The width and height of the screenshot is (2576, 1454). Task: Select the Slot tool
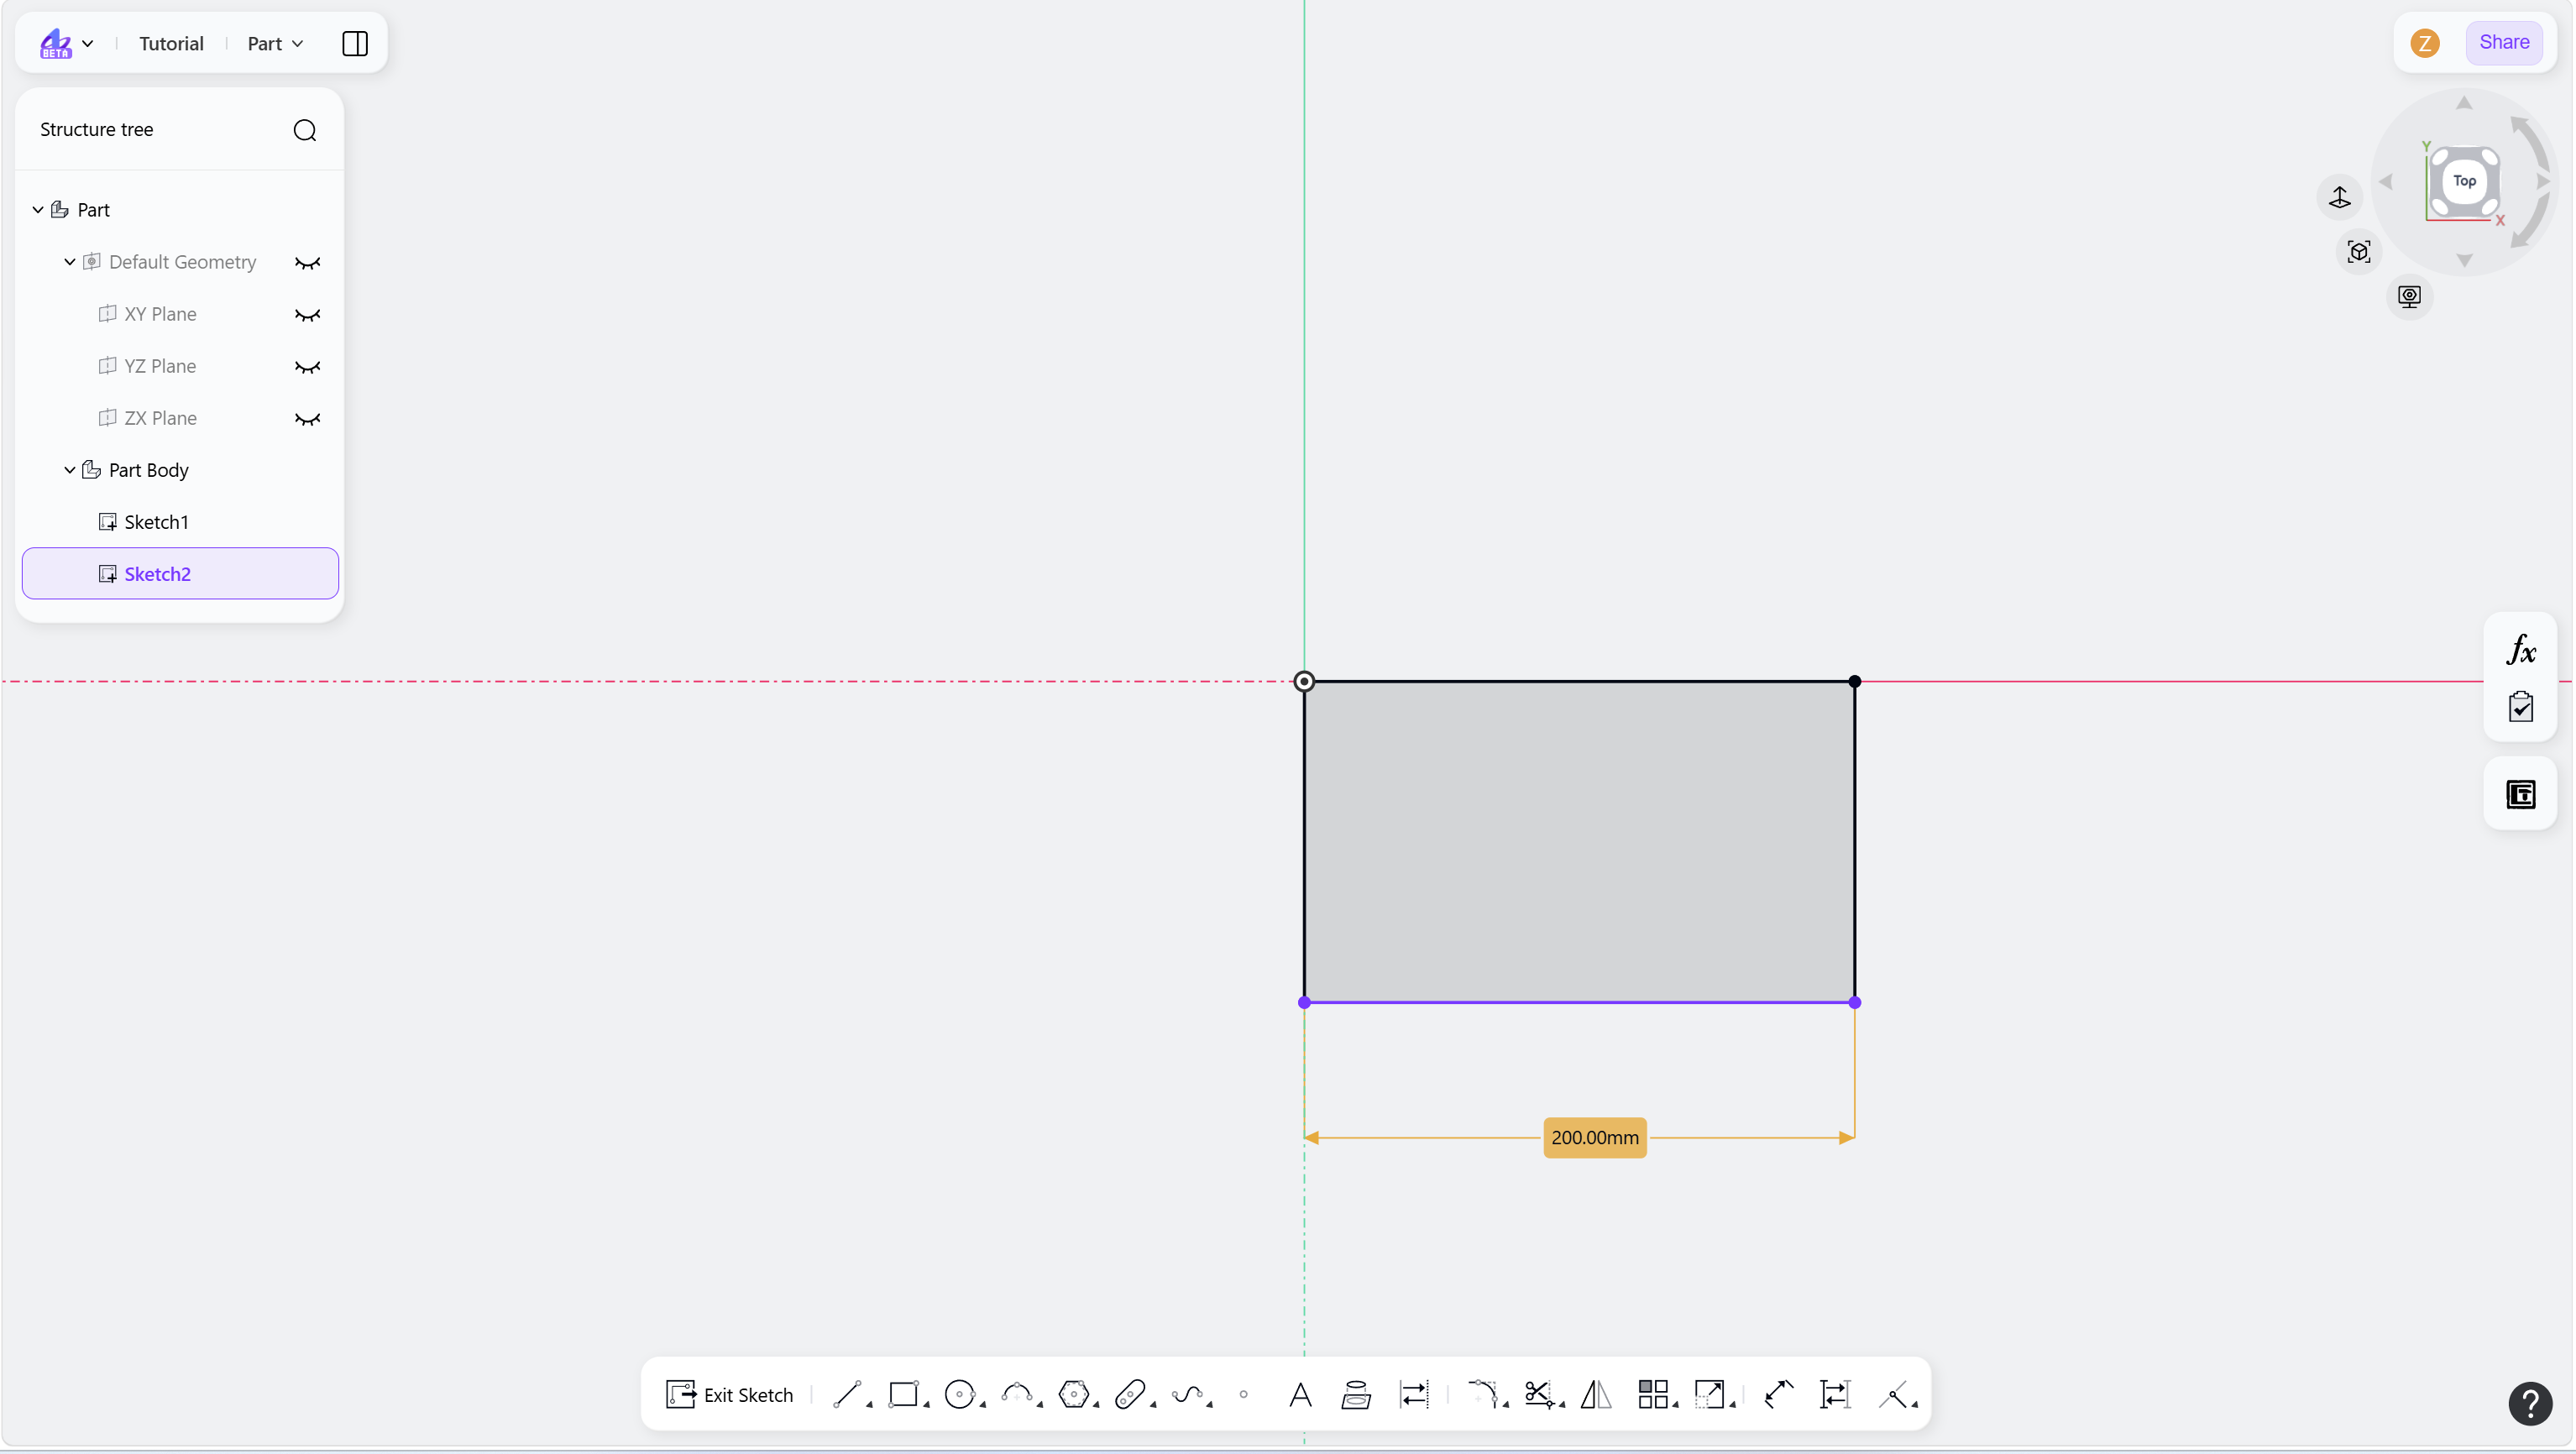[x=1130, y=1394]
